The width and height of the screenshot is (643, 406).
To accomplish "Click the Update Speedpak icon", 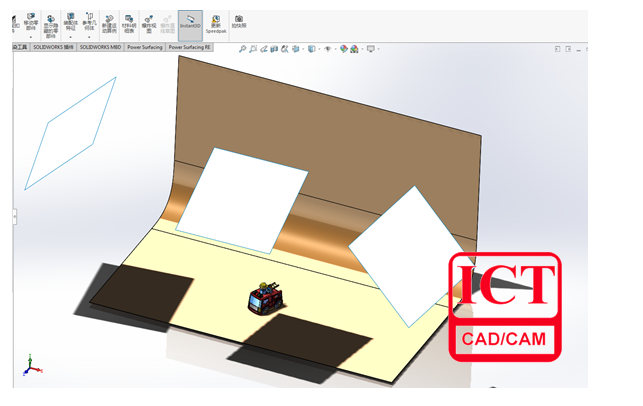I will pos(216,24).
